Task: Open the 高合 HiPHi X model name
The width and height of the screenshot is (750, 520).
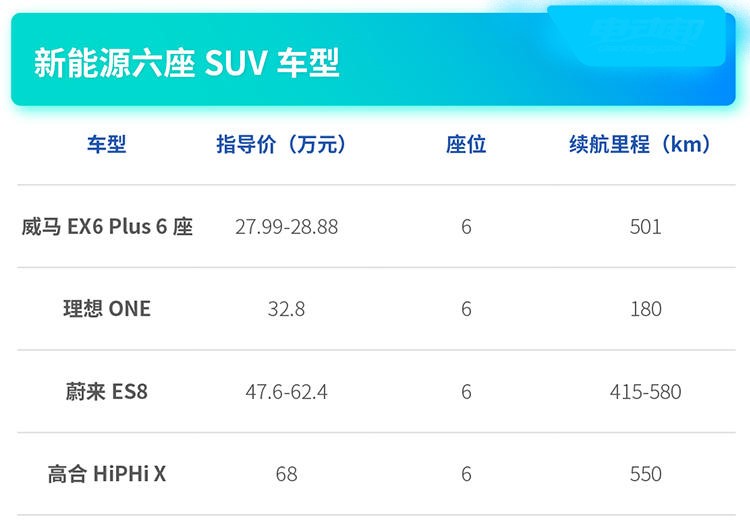Action: coord(107,474)
